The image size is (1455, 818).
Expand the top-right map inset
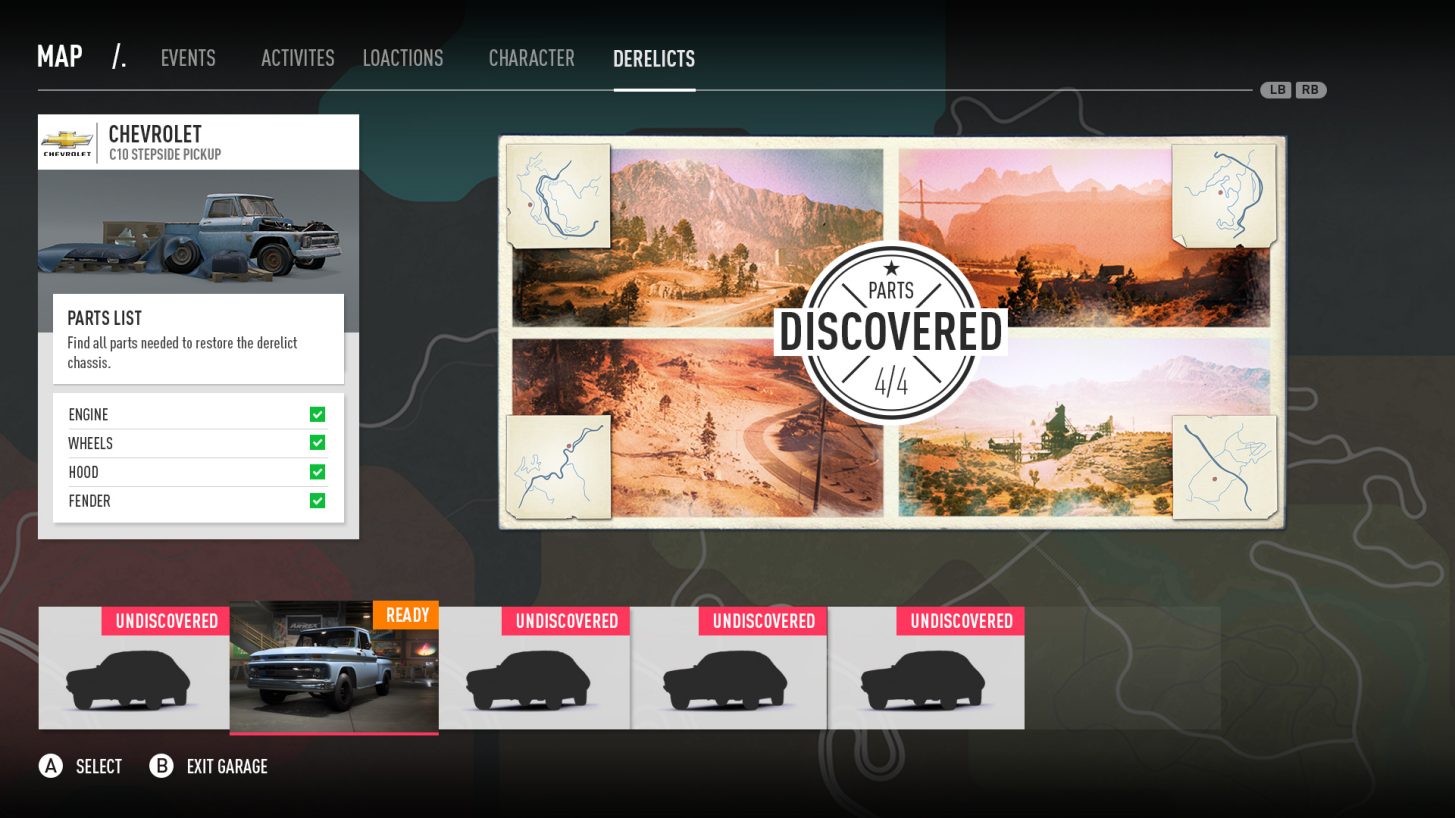point(1224,194)
